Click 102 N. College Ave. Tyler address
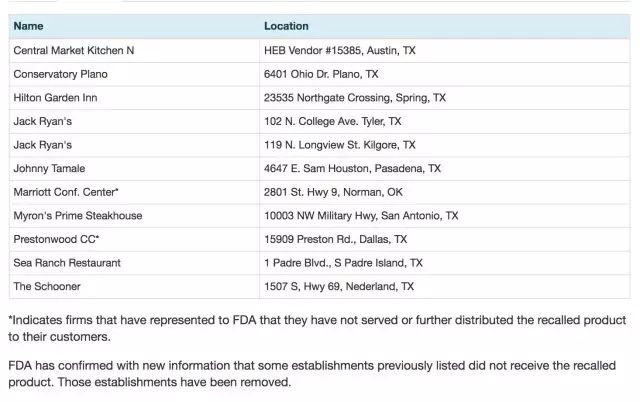The image size is (640, 402). [x=332, y=122]
